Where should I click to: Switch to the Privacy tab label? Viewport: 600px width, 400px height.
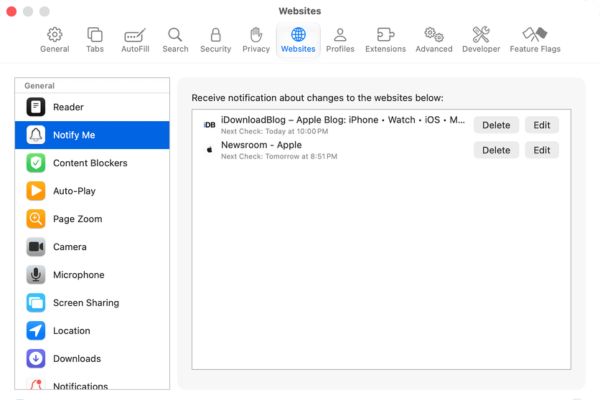point(256,49)
